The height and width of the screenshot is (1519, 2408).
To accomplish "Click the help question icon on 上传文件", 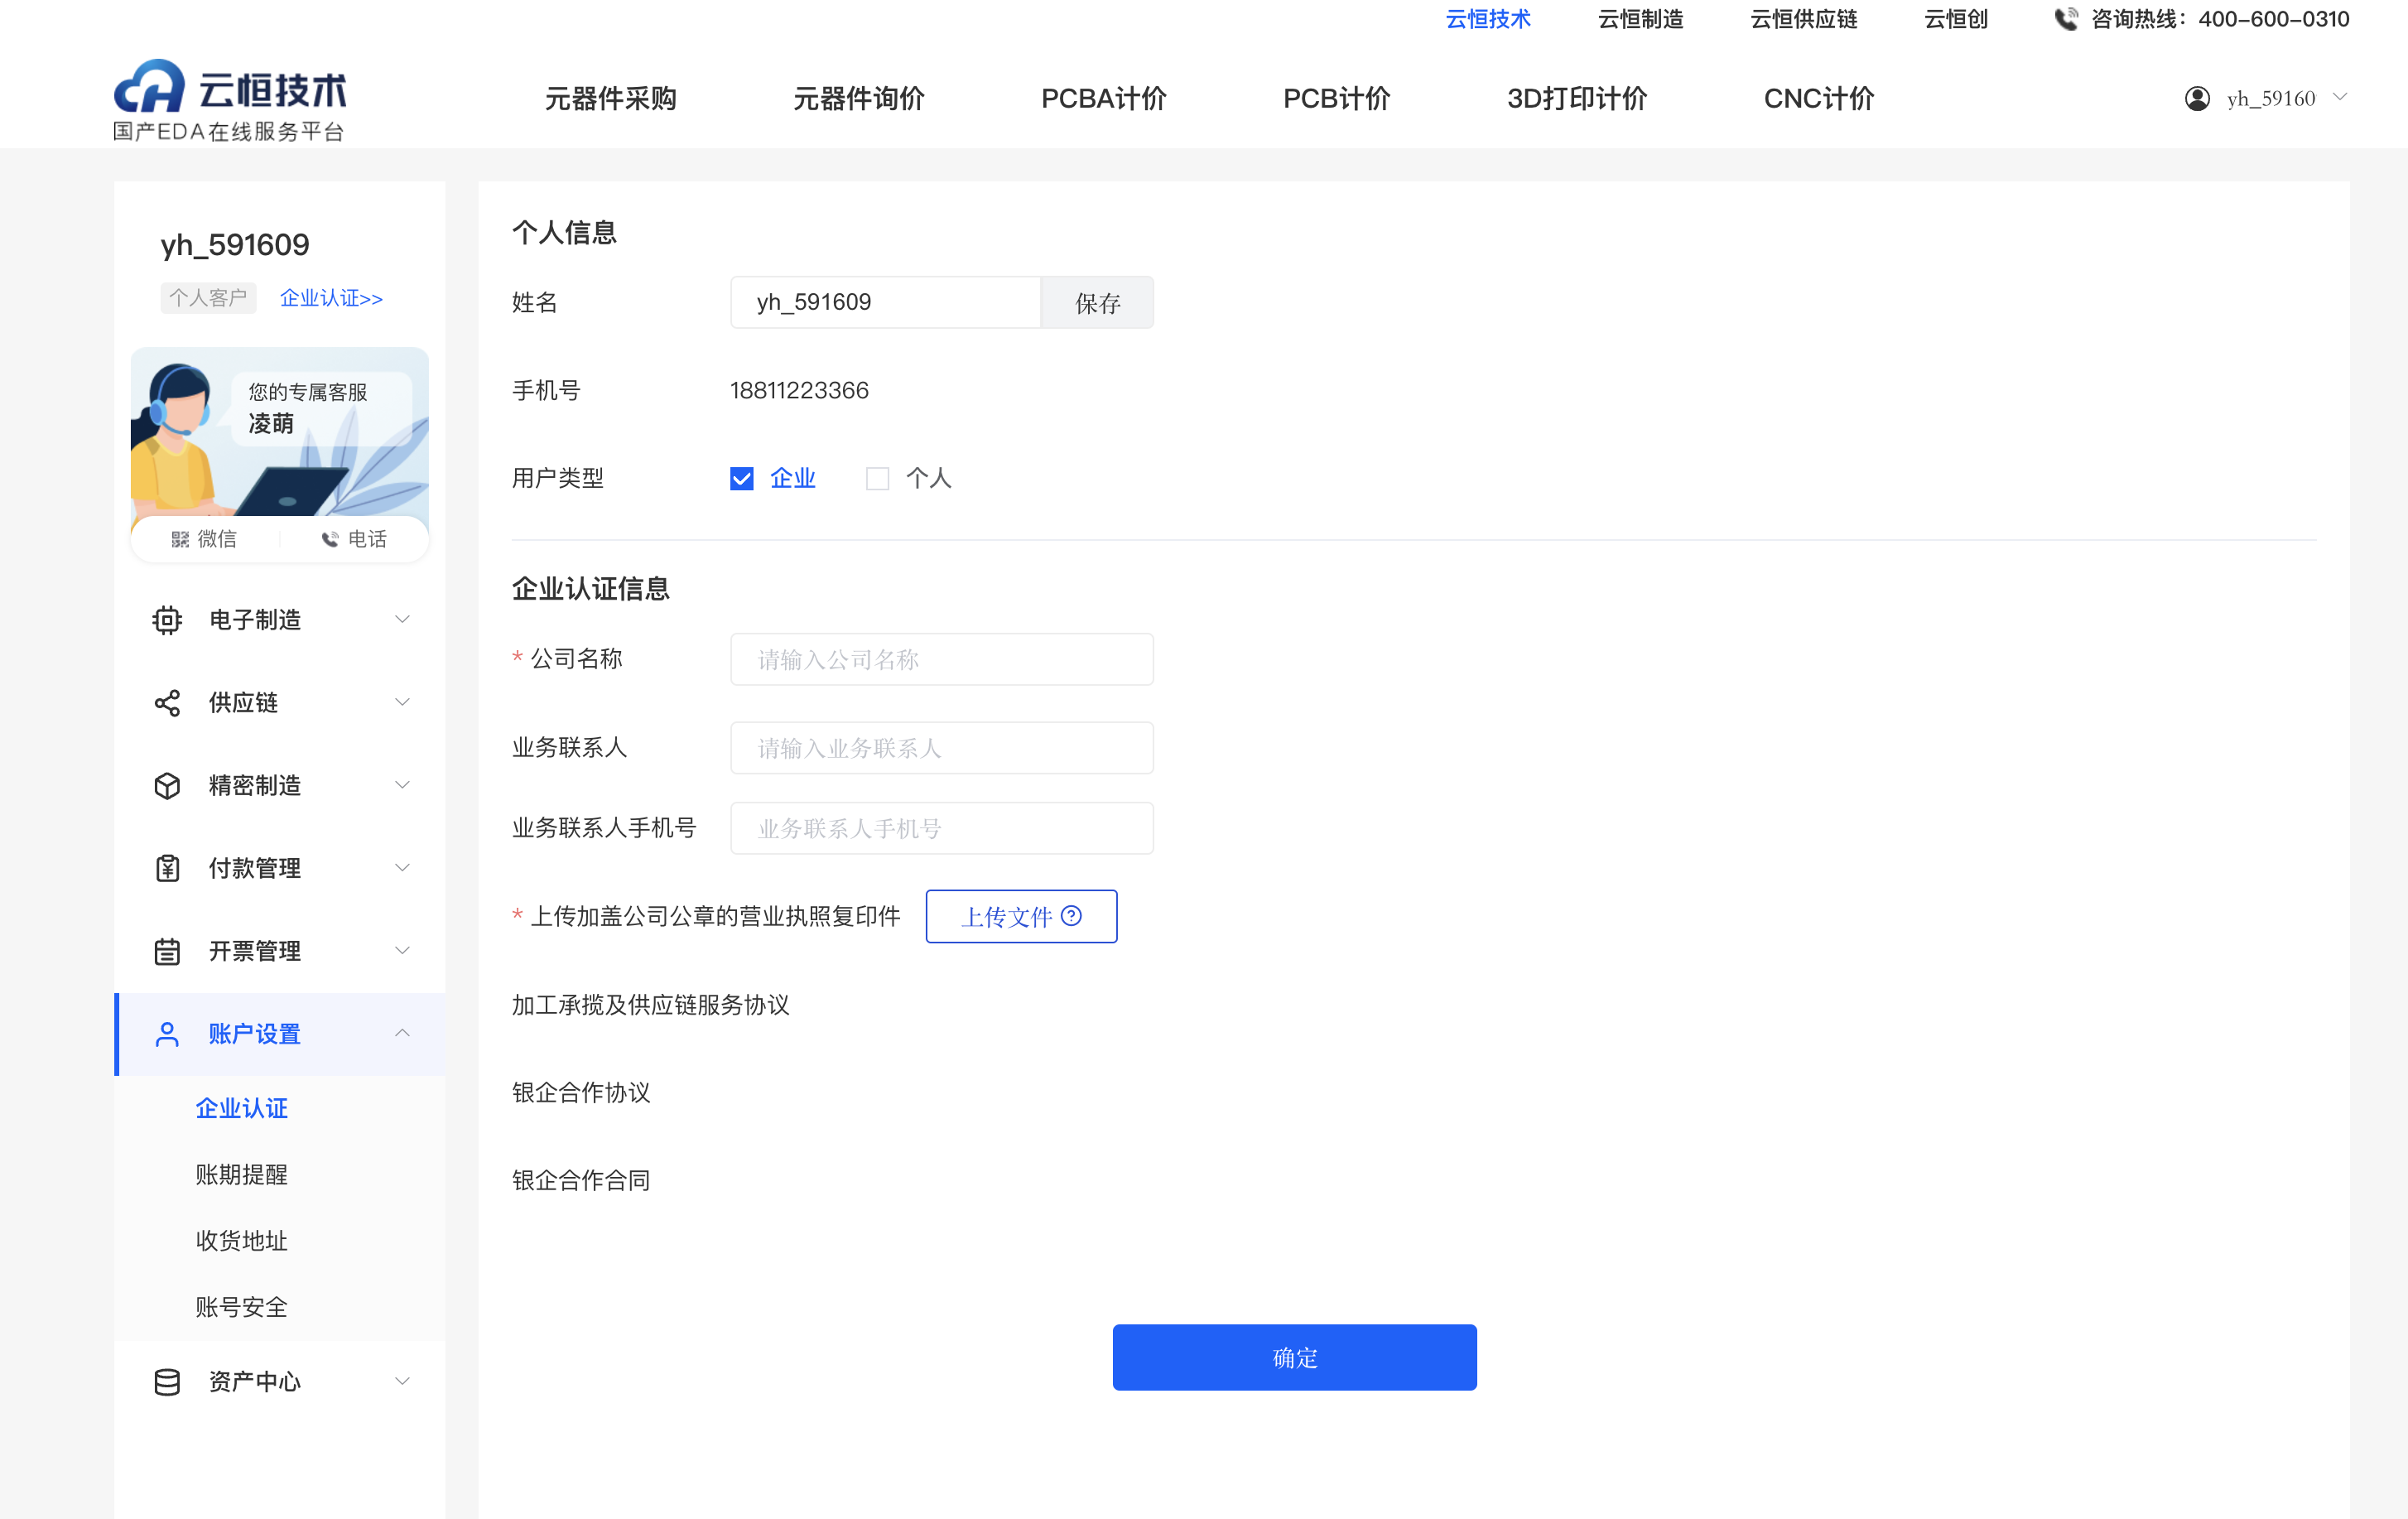I will [x=1071, y=916].
